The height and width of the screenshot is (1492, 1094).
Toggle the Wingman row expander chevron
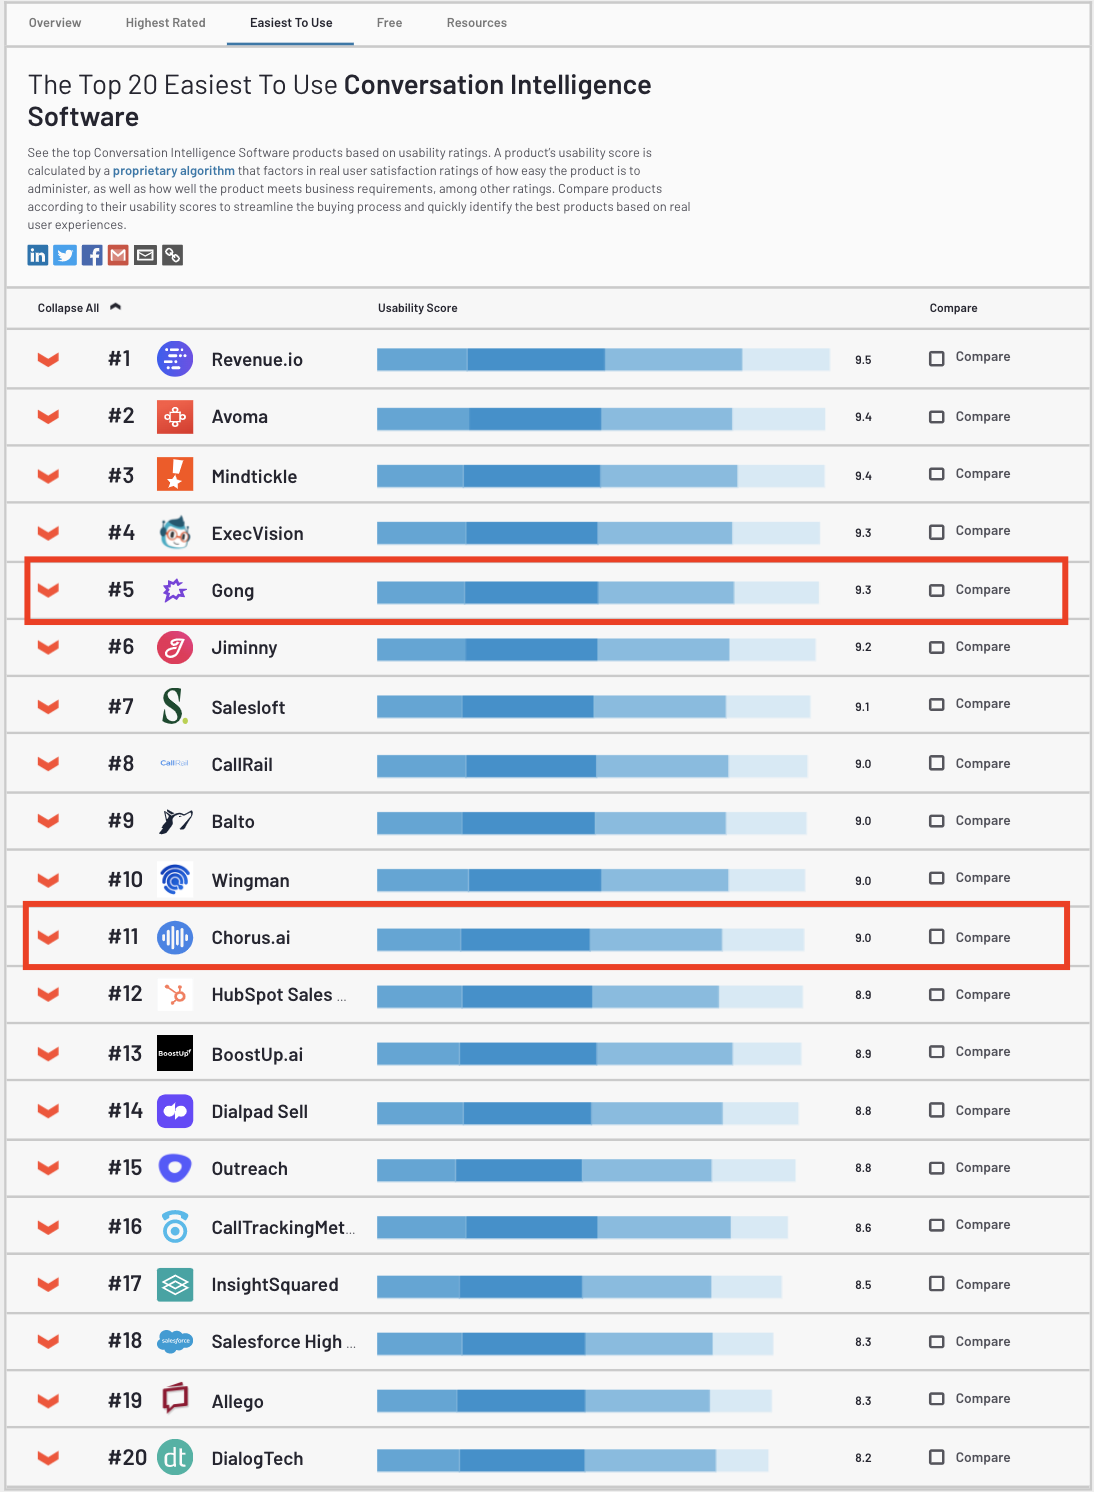[x=48, y=880]
